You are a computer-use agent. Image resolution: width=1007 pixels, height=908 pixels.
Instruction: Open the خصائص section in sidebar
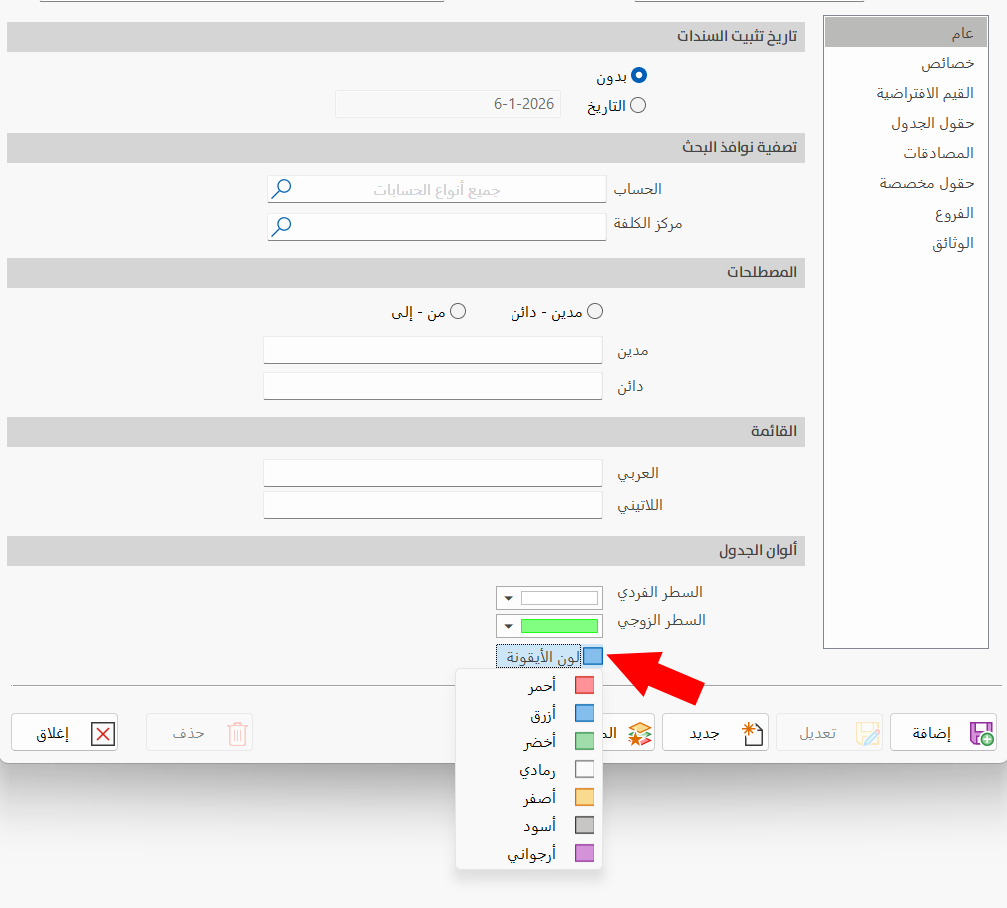[906, 63]
